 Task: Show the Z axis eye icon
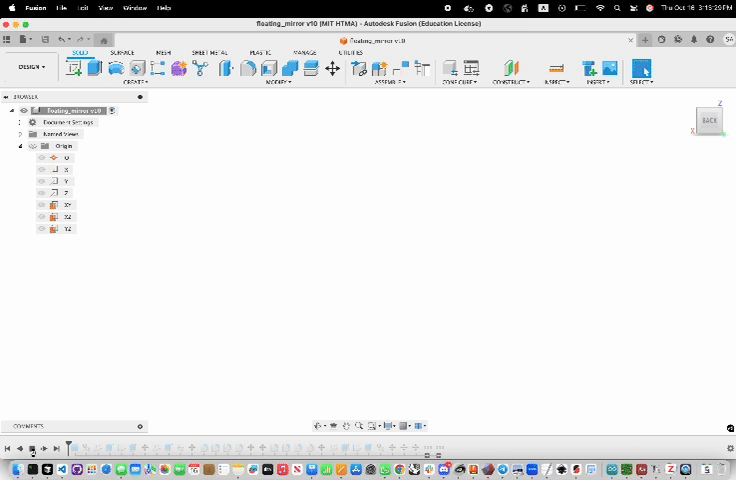[x=42, y=193]
